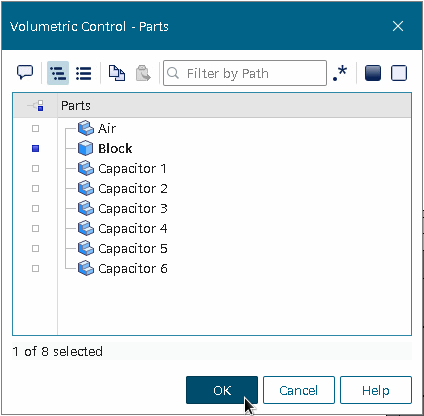
Task: Select Capacitor 1 in the parts tree
Action: pyautogui.click(x=132, y=168)
